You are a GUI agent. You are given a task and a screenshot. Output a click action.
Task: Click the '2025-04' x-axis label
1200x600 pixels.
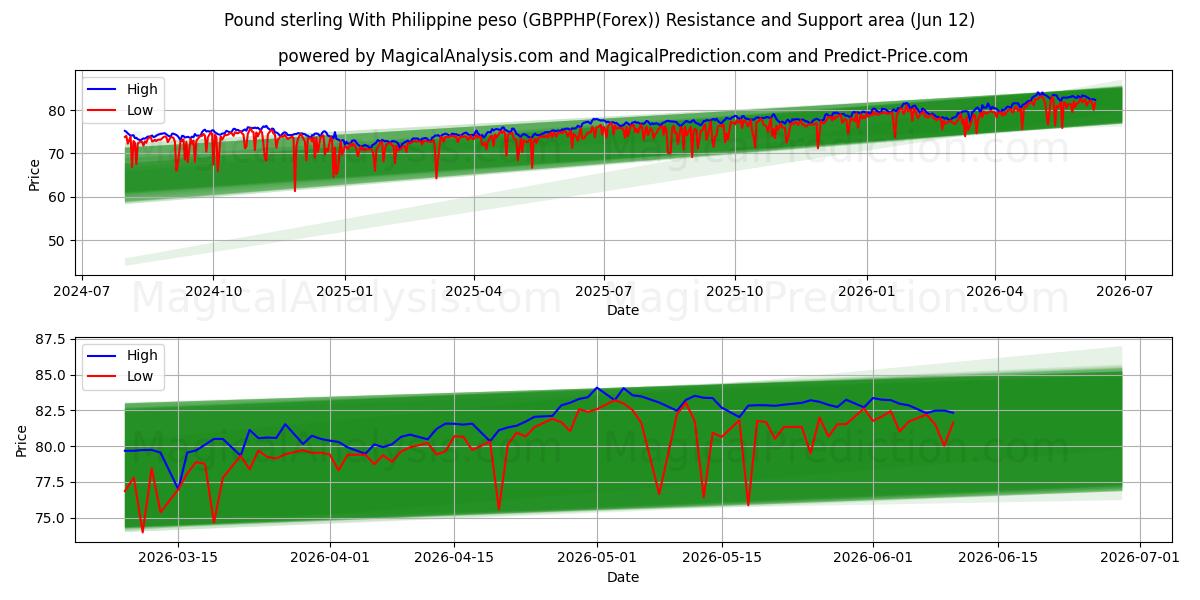pyautogui.click(x=474, y=291)
